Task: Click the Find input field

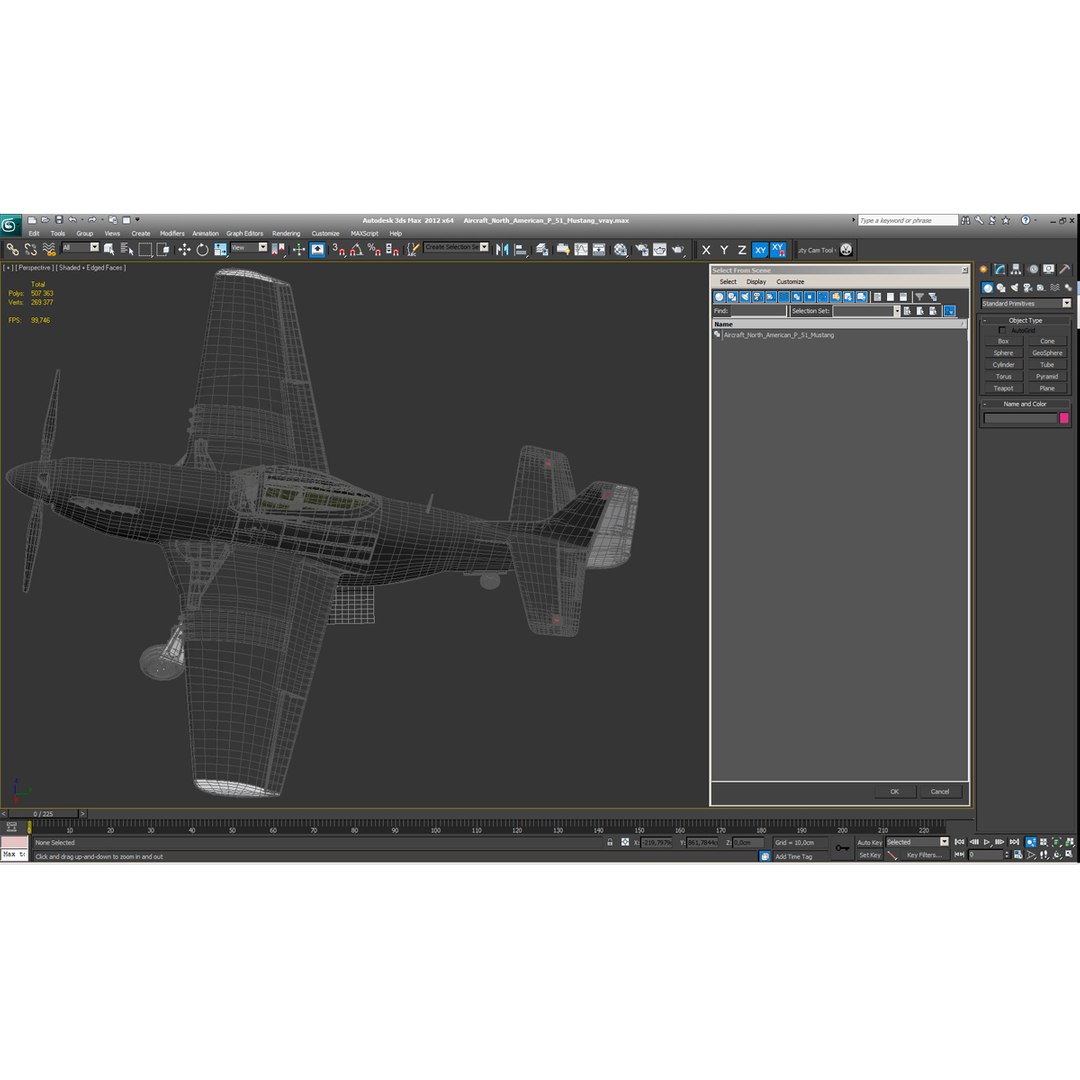Action: (758, 311)
